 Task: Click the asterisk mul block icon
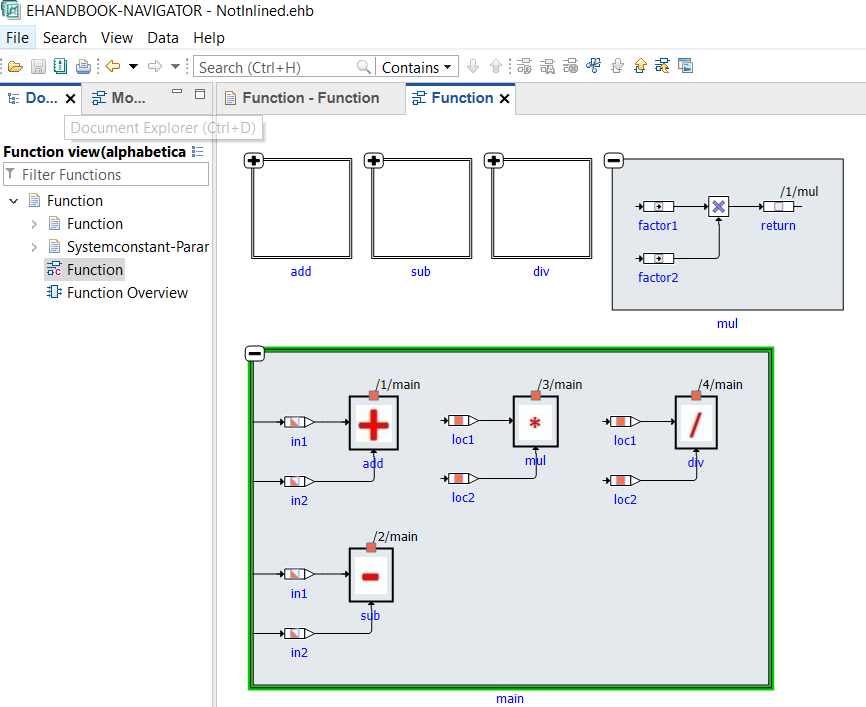click(535, 423)
